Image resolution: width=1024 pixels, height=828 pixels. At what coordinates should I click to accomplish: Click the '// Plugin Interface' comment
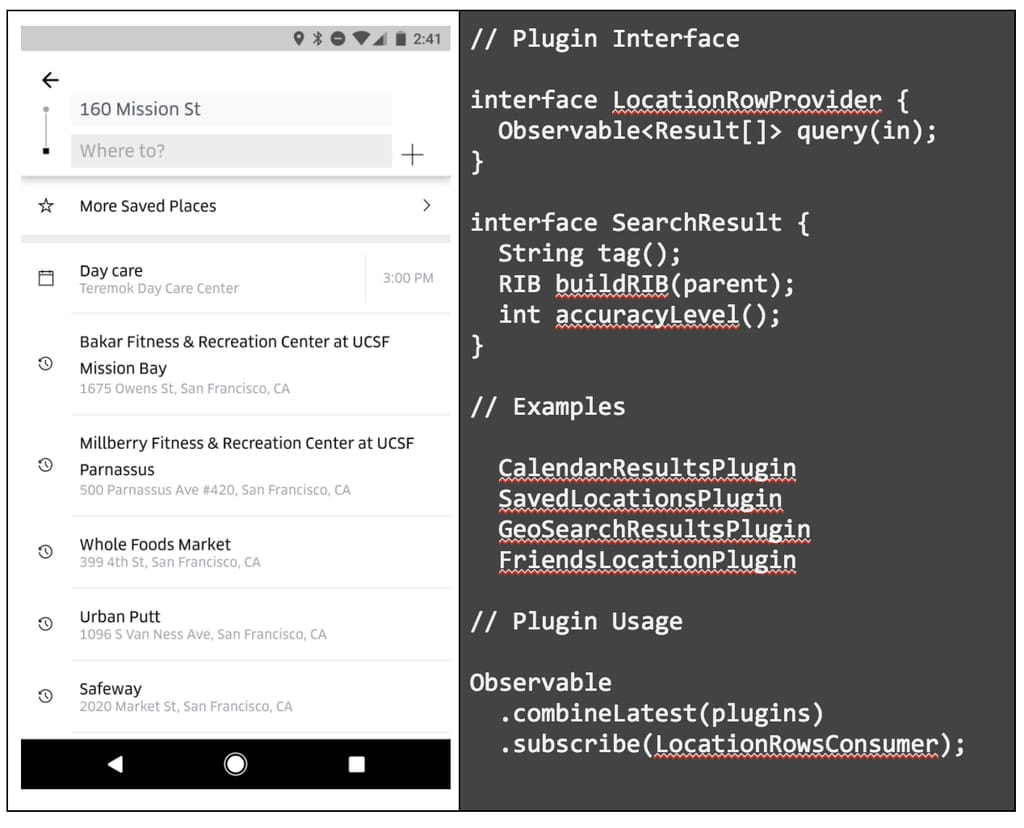[x=605, y=39]
